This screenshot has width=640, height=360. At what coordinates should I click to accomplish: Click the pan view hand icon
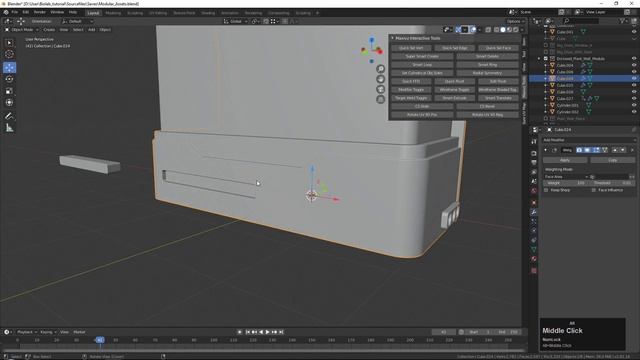click(380, 79)
